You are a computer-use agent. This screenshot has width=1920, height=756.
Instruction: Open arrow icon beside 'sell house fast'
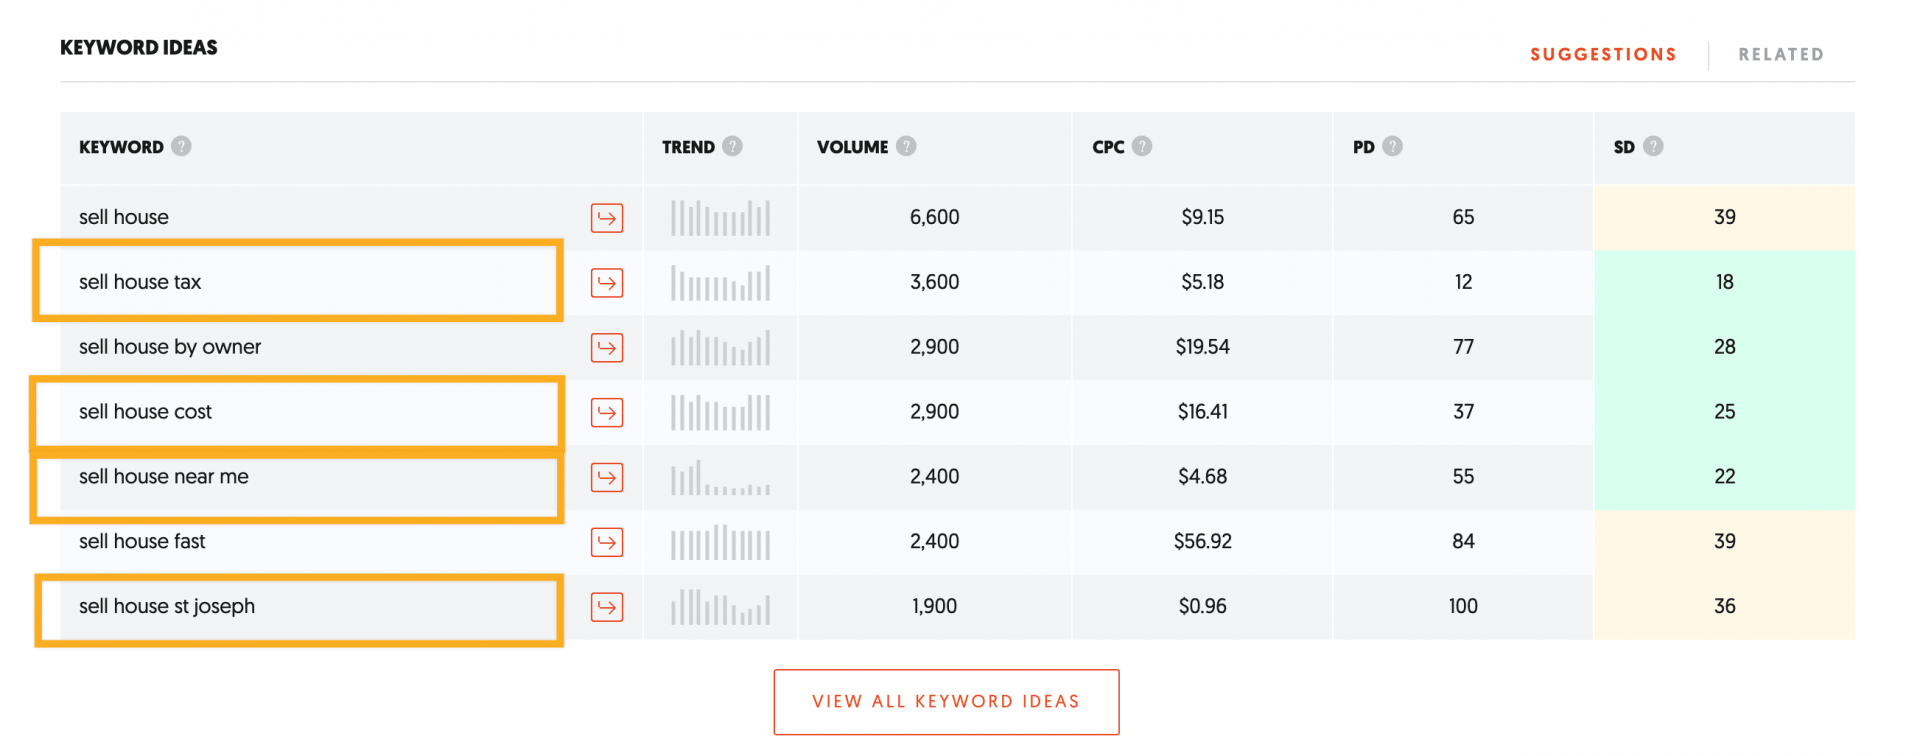coord(607,543)
